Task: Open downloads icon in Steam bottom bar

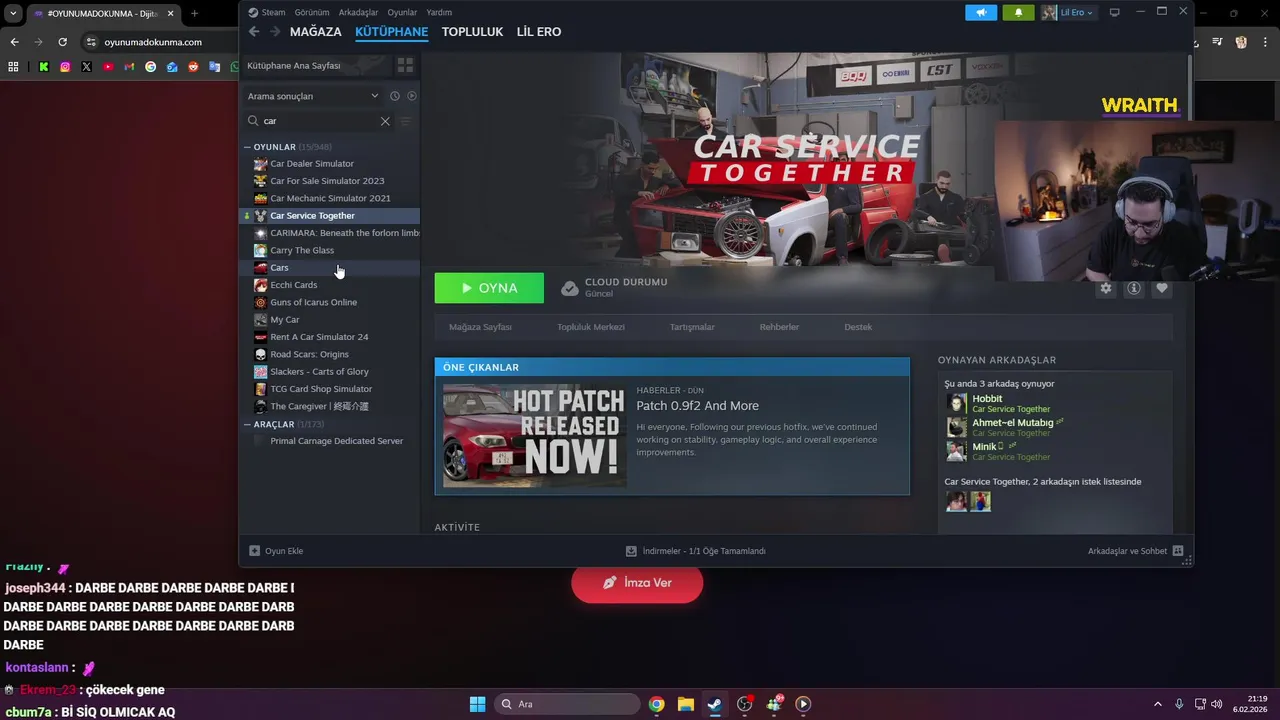Action: point(631,551)
